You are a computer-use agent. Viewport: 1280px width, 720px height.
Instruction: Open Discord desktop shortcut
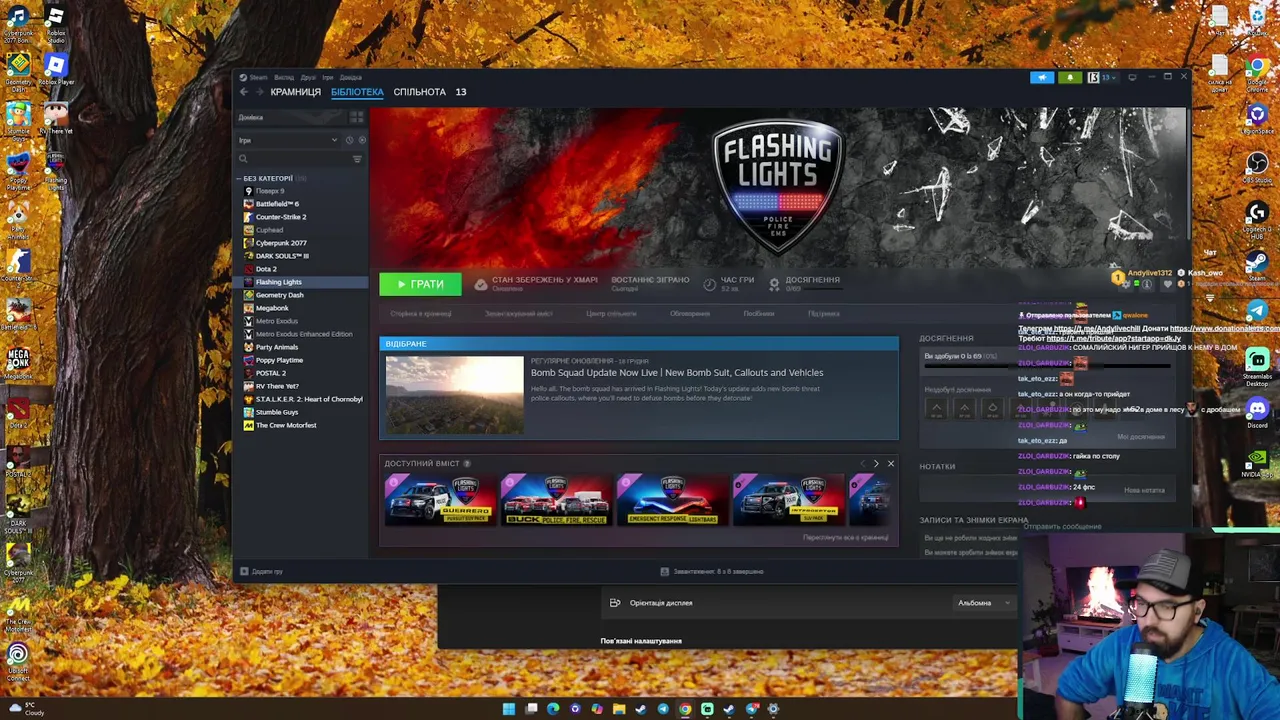1257,412
